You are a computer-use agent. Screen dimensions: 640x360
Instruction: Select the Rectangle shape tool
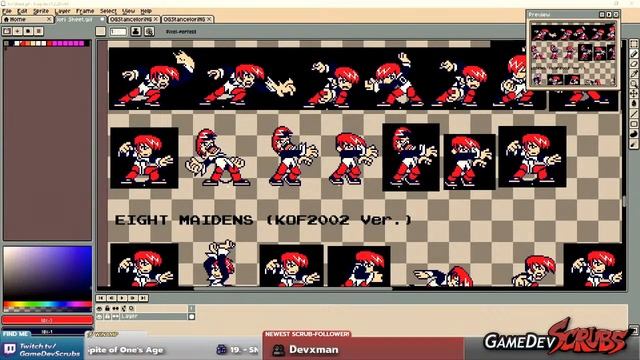[633, 124]
